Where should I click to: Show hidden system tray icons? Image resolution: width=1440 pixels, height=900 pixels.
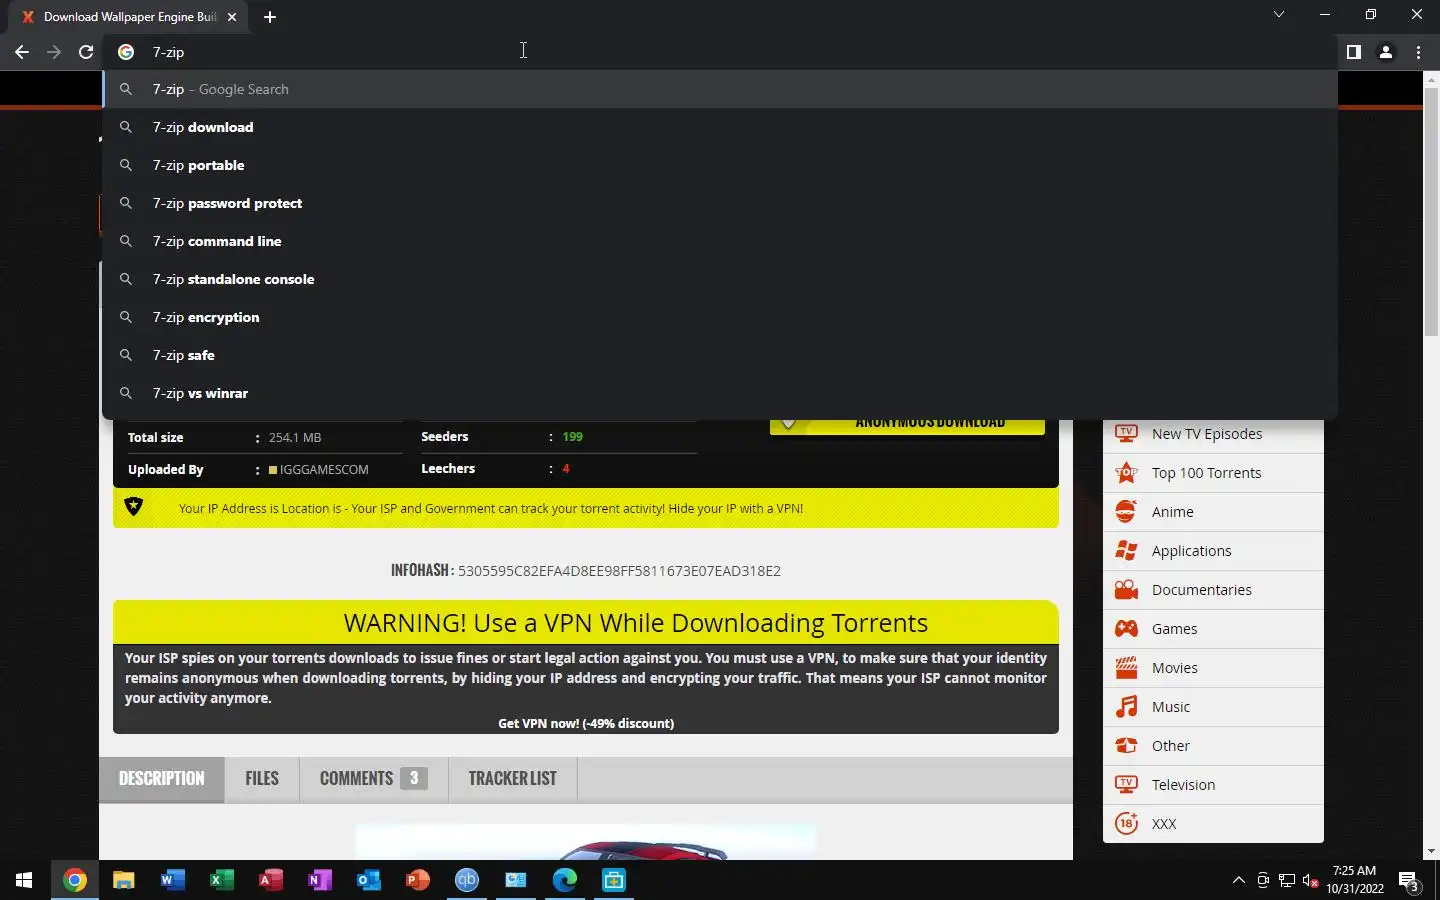click(x=1238, y=880)
